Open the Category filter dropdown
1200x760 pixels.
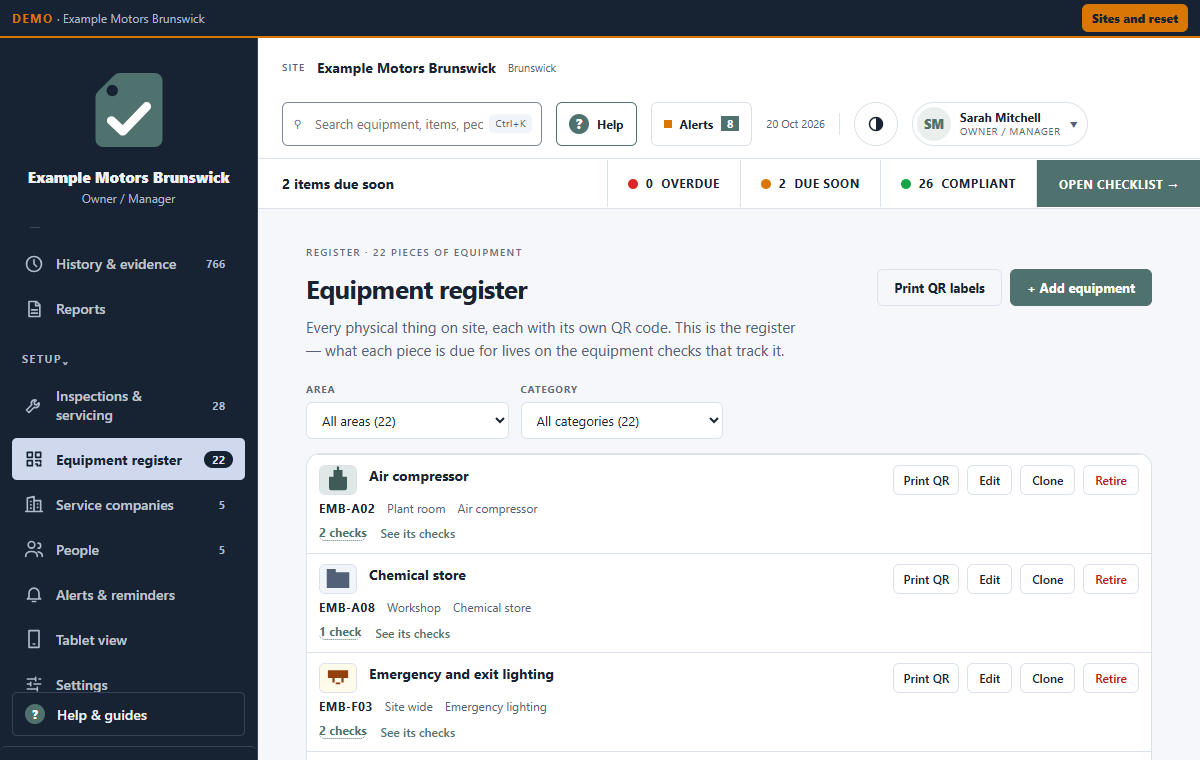coord(622,421)
